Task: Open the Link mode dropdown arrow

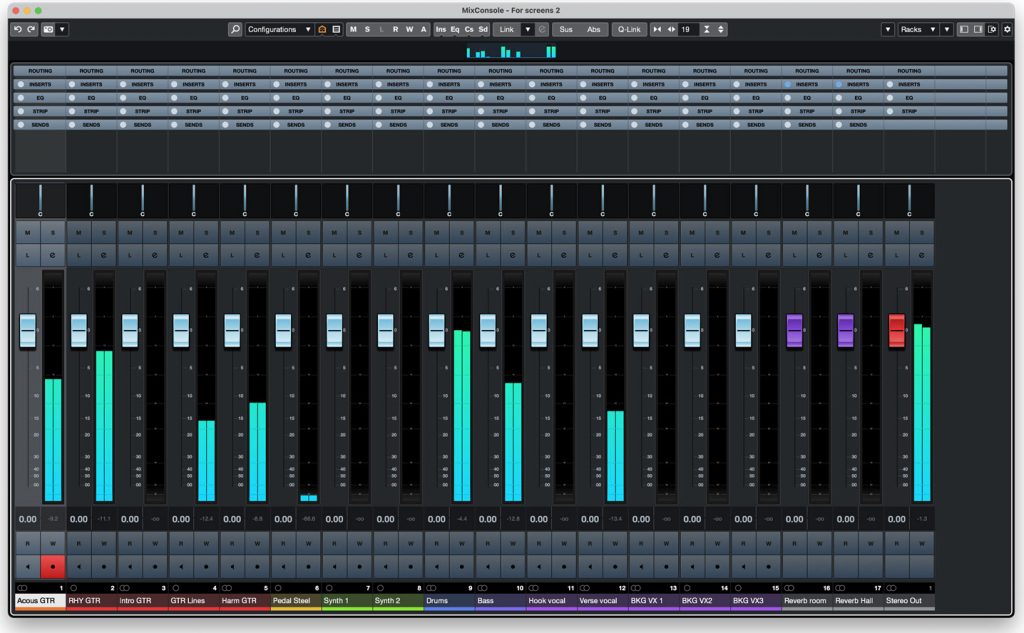Action: [528, 29]
